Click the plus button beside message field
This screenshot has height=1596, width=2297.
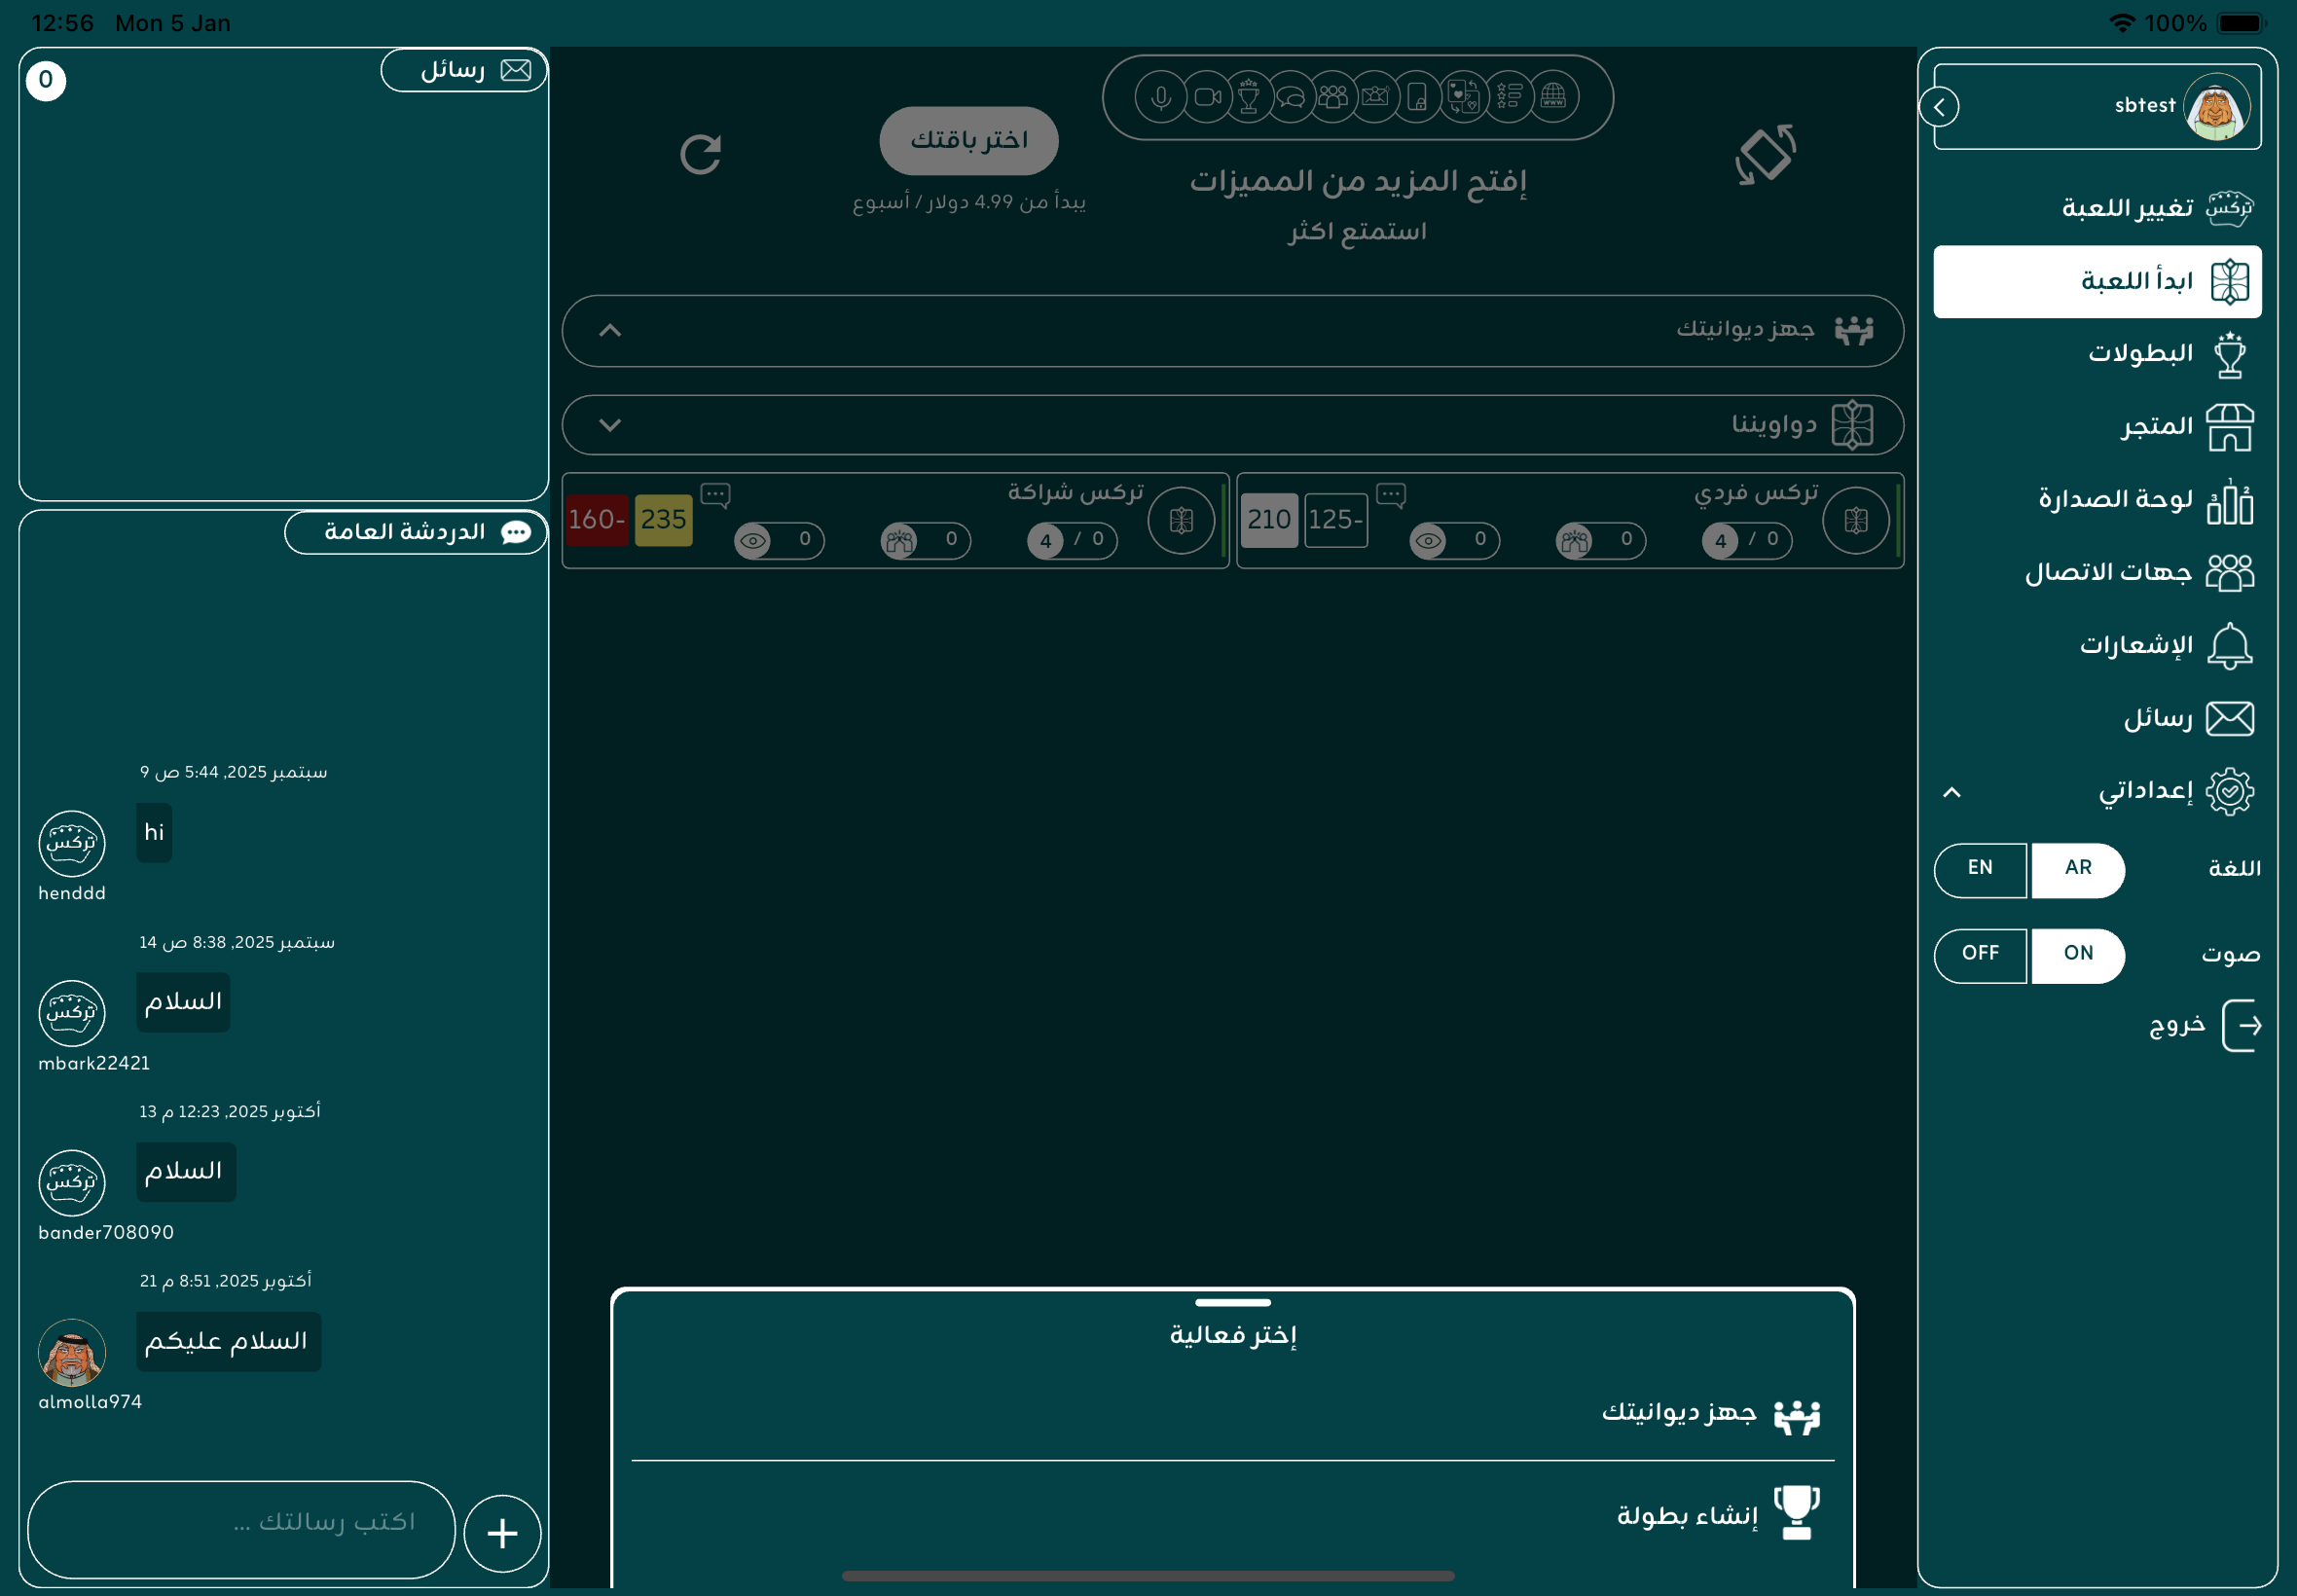pyautogui.click(x=502, y=1533)
